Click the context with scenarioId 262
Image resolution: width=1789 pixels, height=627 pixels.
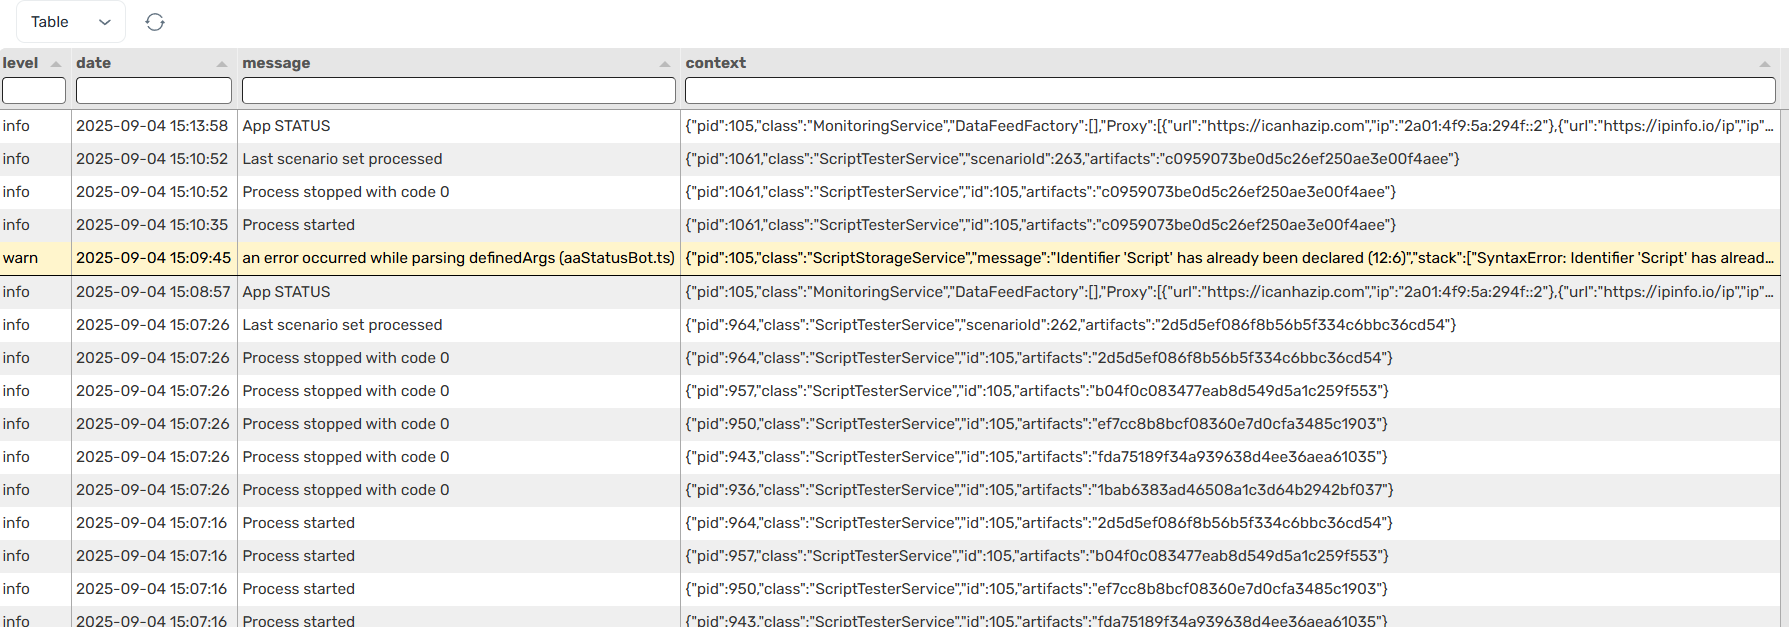(x=1070, y=325)
